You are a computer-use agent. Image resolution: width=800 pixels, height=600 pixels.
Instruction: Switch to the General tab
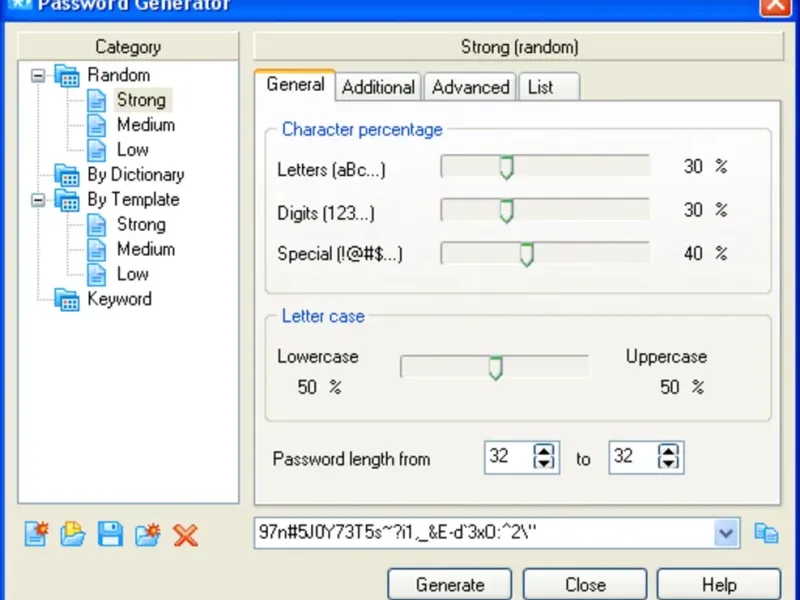coord(295,85)
